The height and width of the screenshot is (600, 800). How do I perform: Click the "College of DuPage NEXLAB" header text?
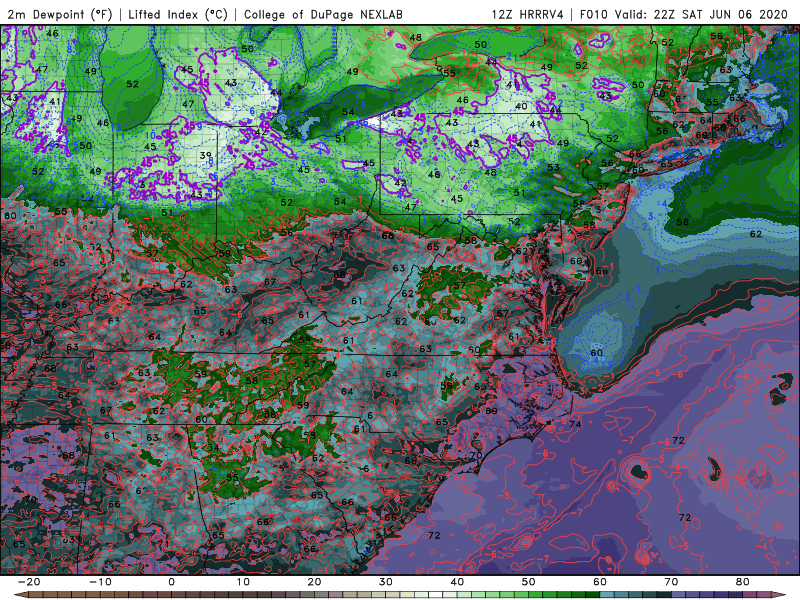tap(323, 14)
